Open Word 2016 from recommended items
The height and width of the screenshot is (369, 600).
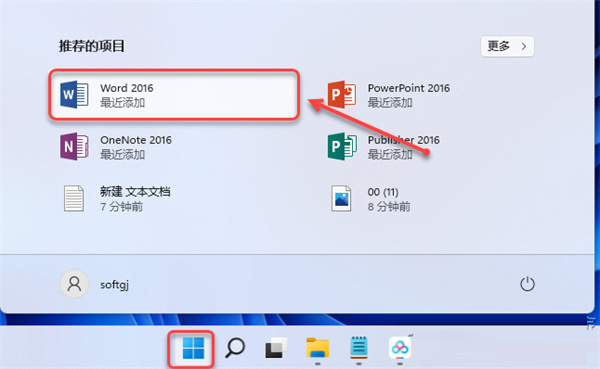[174, 95]
